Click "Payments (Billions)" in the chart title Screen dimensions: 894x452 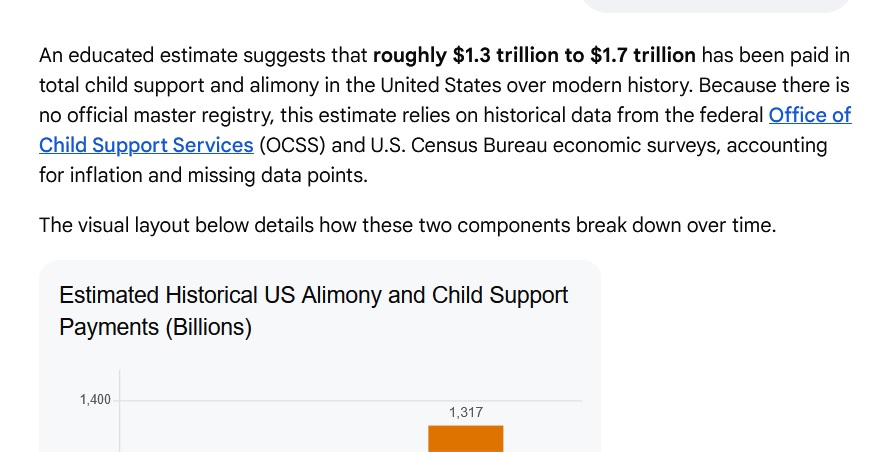155,327
